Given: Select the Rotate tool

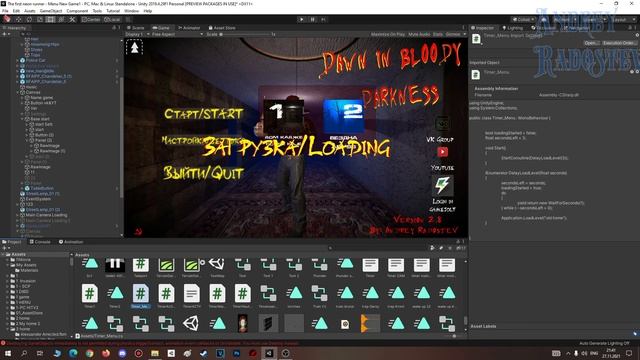Looking at the screenshot, I should tap(29, 19).
